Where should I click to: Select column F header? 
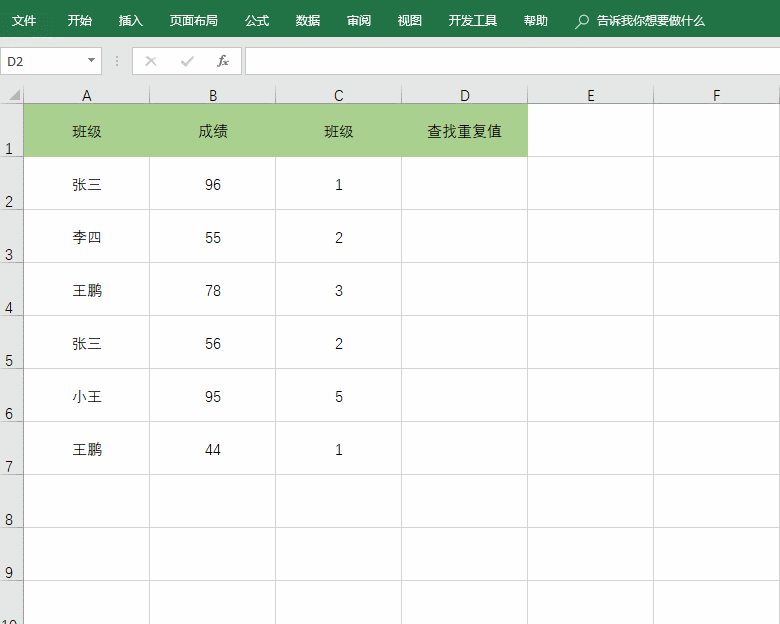[x=716, y=95]
